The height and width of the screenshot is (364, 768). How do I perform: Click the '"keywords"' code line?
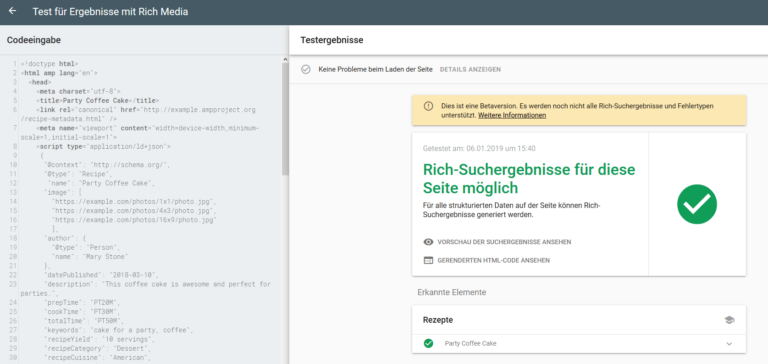coord(119,330)
